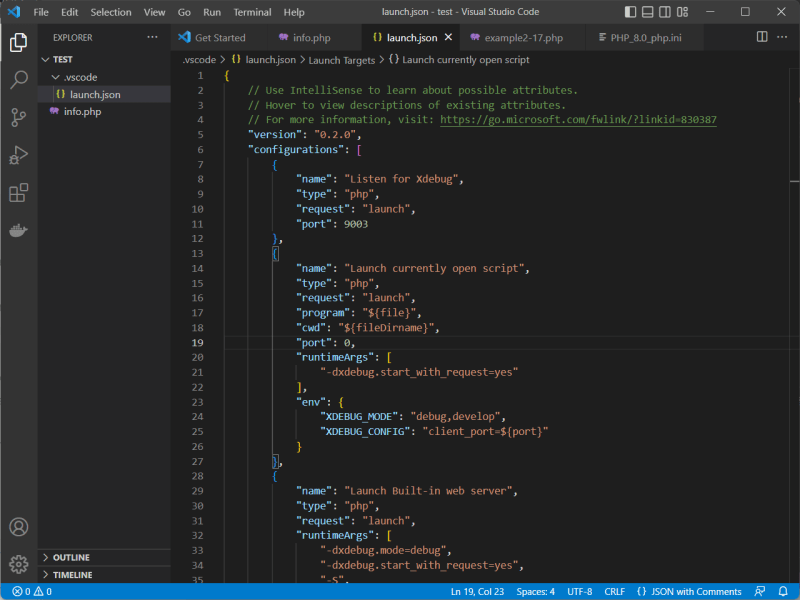
Task: Close the launch.json tab
Action: [x=448, y=37]
